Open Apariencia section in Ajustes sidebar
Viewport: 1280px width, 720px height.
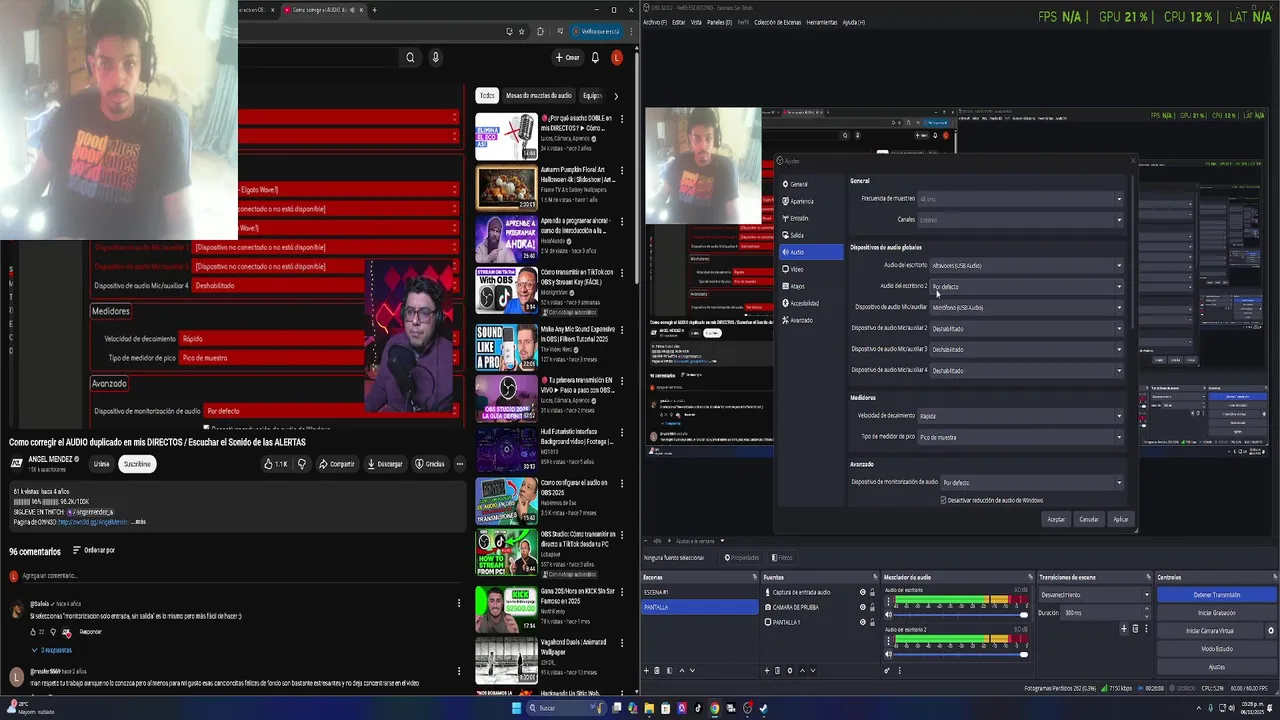(x=811, y=201)
